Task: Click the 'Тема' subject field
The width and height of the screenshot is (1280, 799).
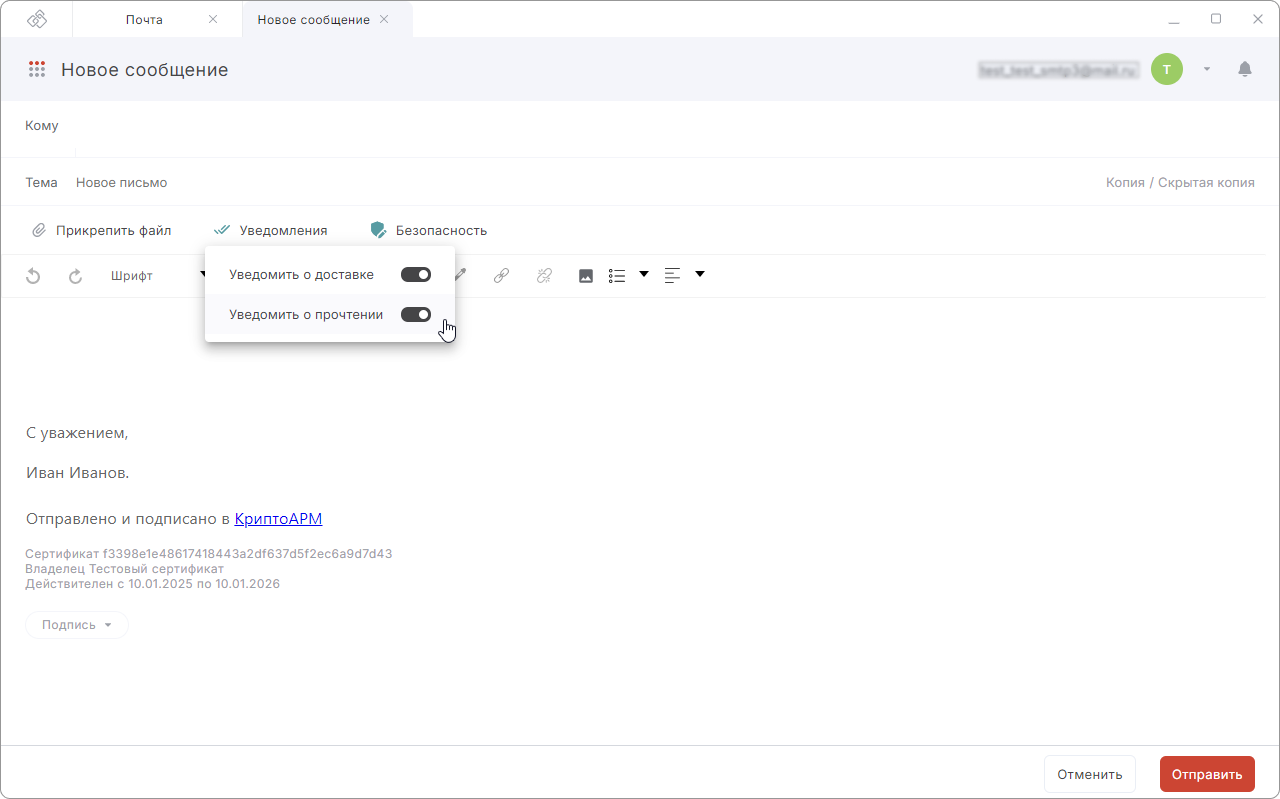Action: 580,183
